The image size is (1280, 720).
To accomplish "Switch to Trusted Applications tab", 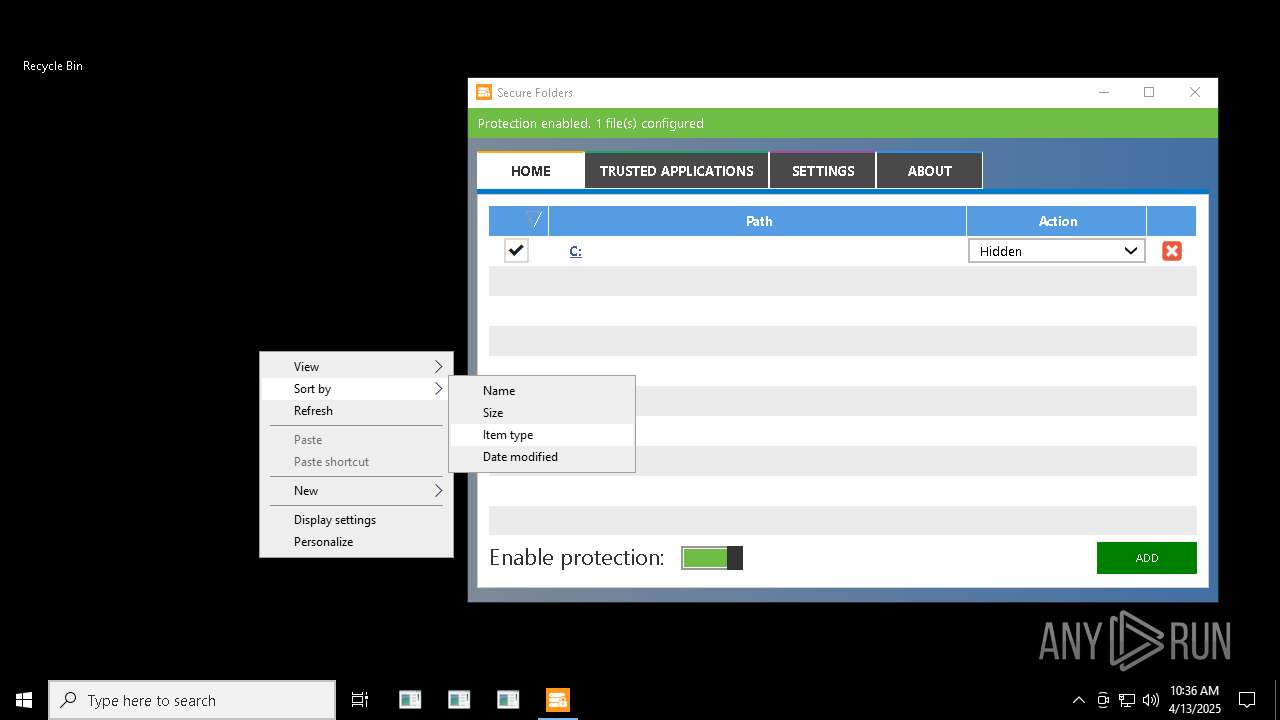I will coord(677,171).
